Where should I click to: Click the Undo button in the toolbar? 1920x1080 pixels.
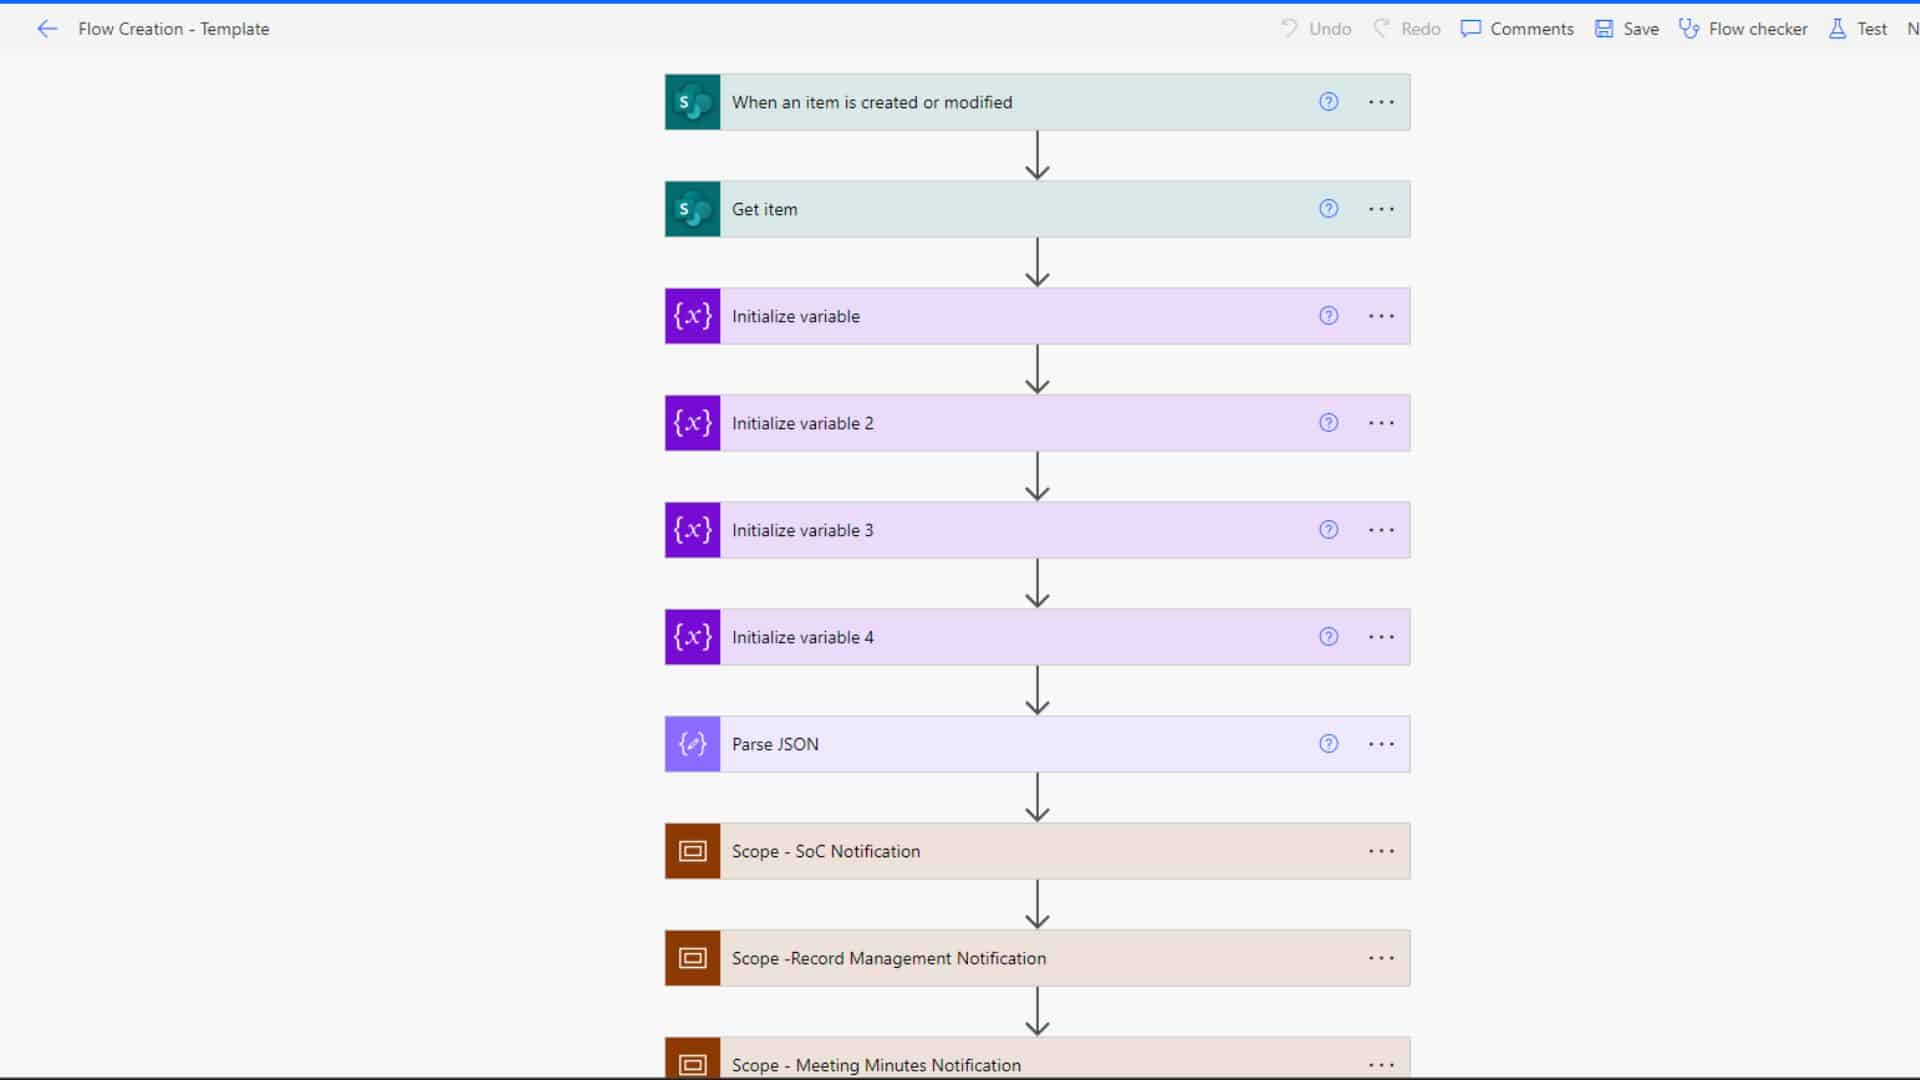point(1316,29)
